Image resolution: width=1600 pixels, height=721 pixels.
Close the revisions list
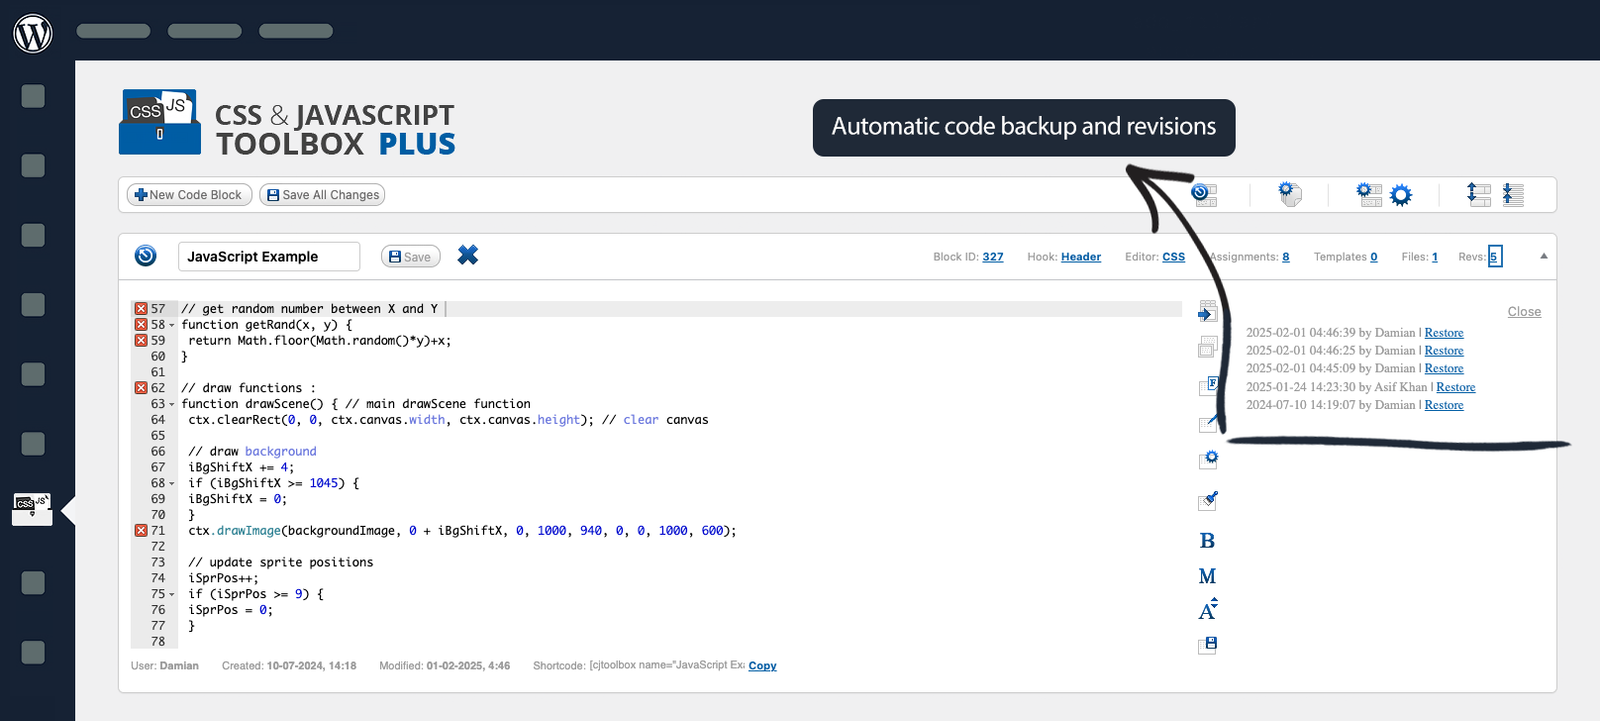point(1524,312)
